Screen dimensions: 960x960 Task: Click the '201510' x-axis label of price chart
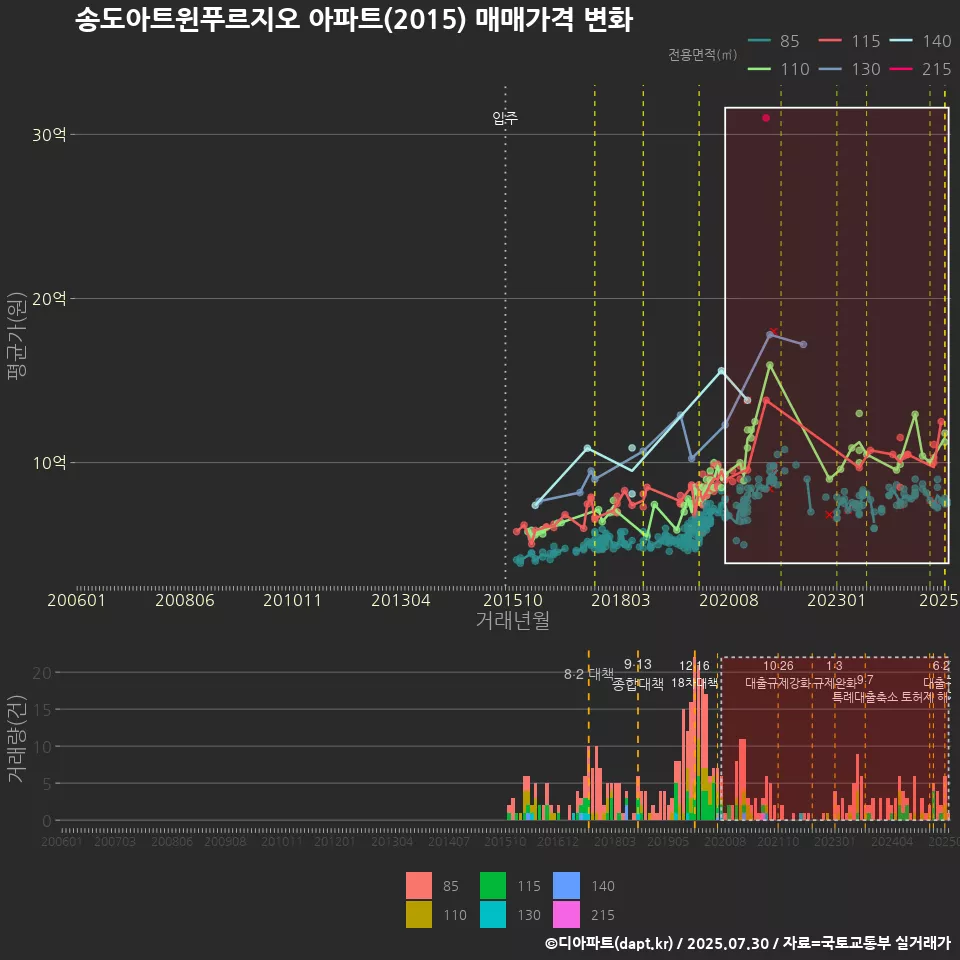(513, 600)
